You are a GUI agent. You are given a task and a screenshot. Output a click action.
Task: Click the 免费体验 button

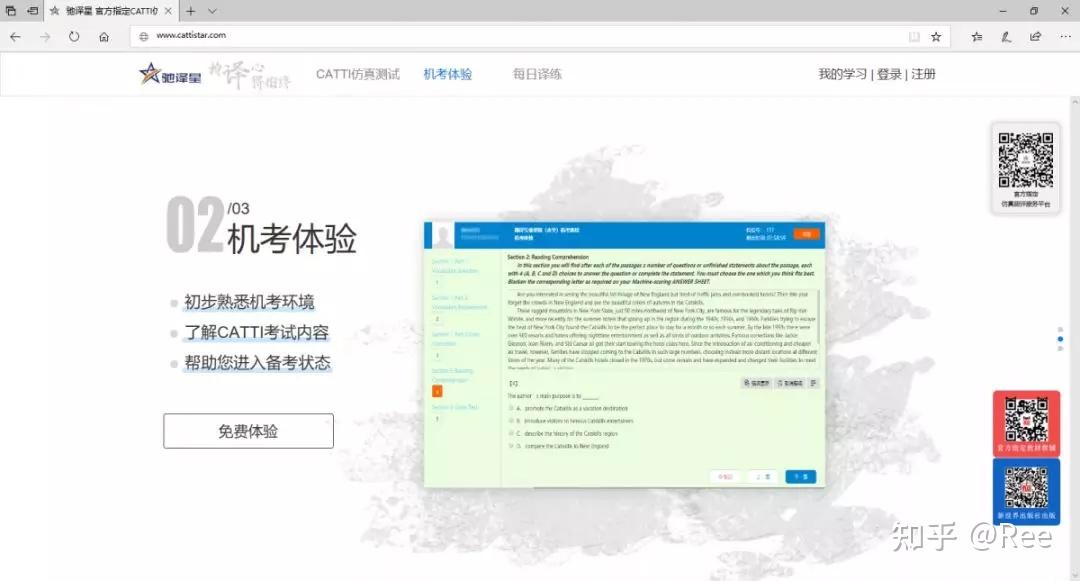tap(247, 430)
